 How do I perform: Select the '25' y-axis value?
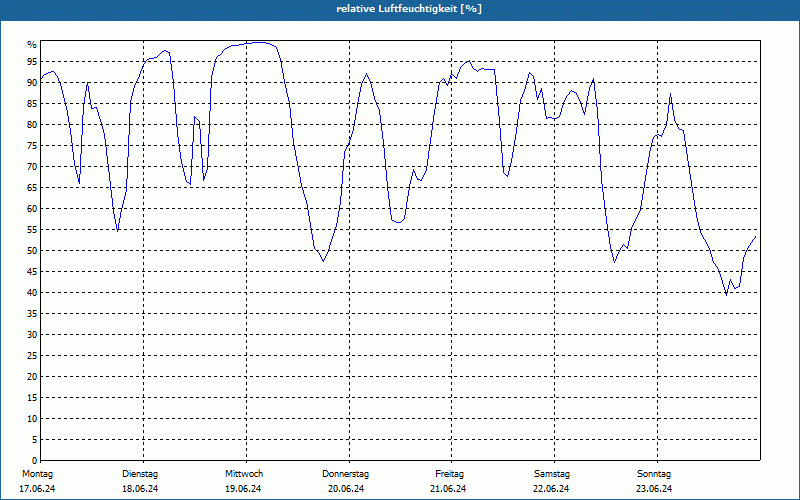(x=32, y=356)
